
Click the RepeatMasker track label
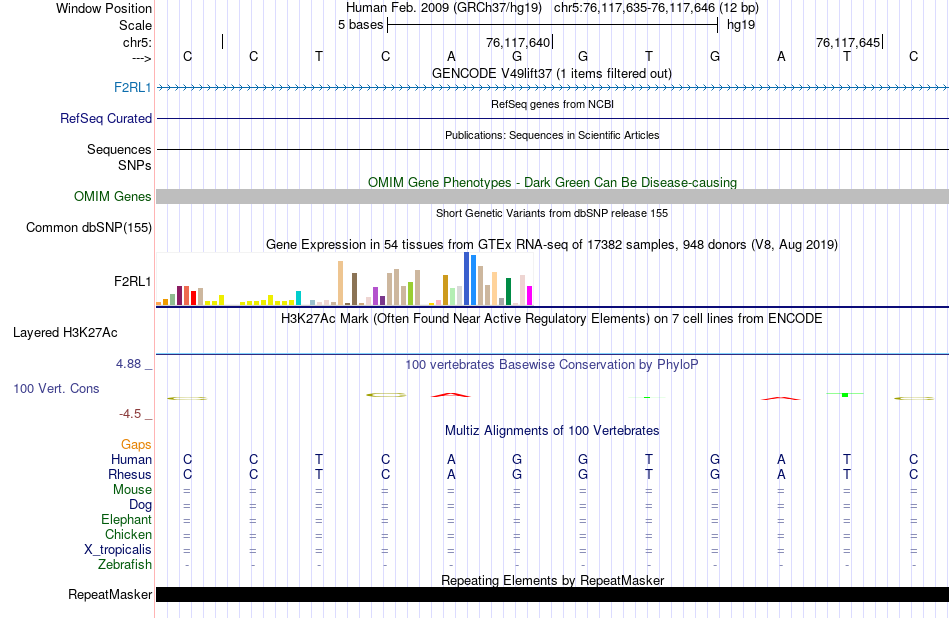coord(110,594)
